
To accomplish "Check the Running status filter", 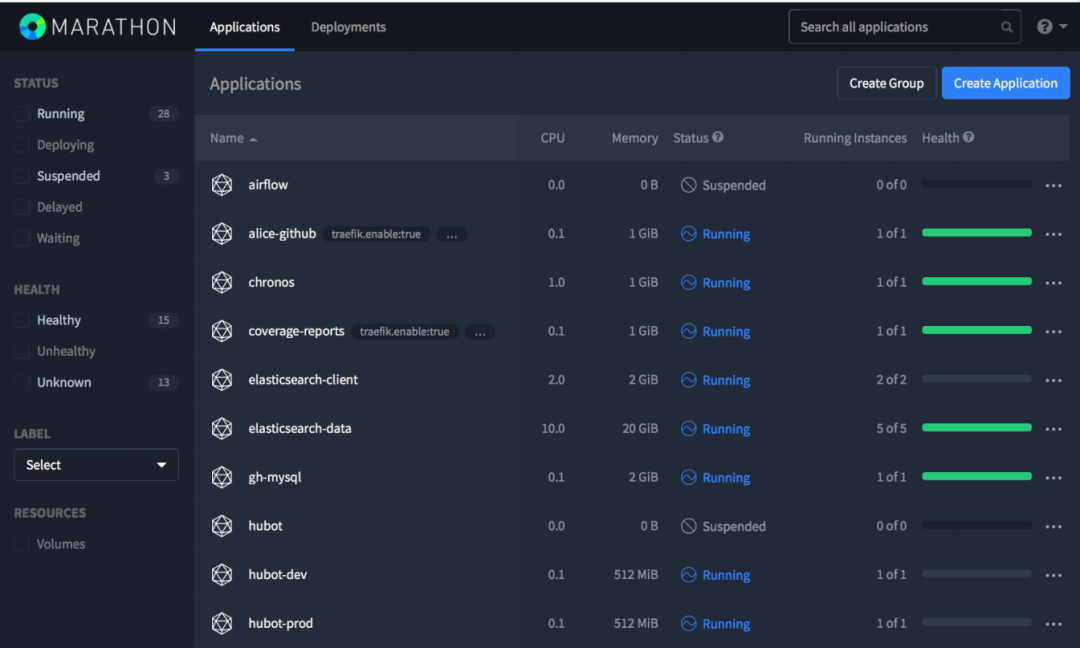I will coord(22,114).
